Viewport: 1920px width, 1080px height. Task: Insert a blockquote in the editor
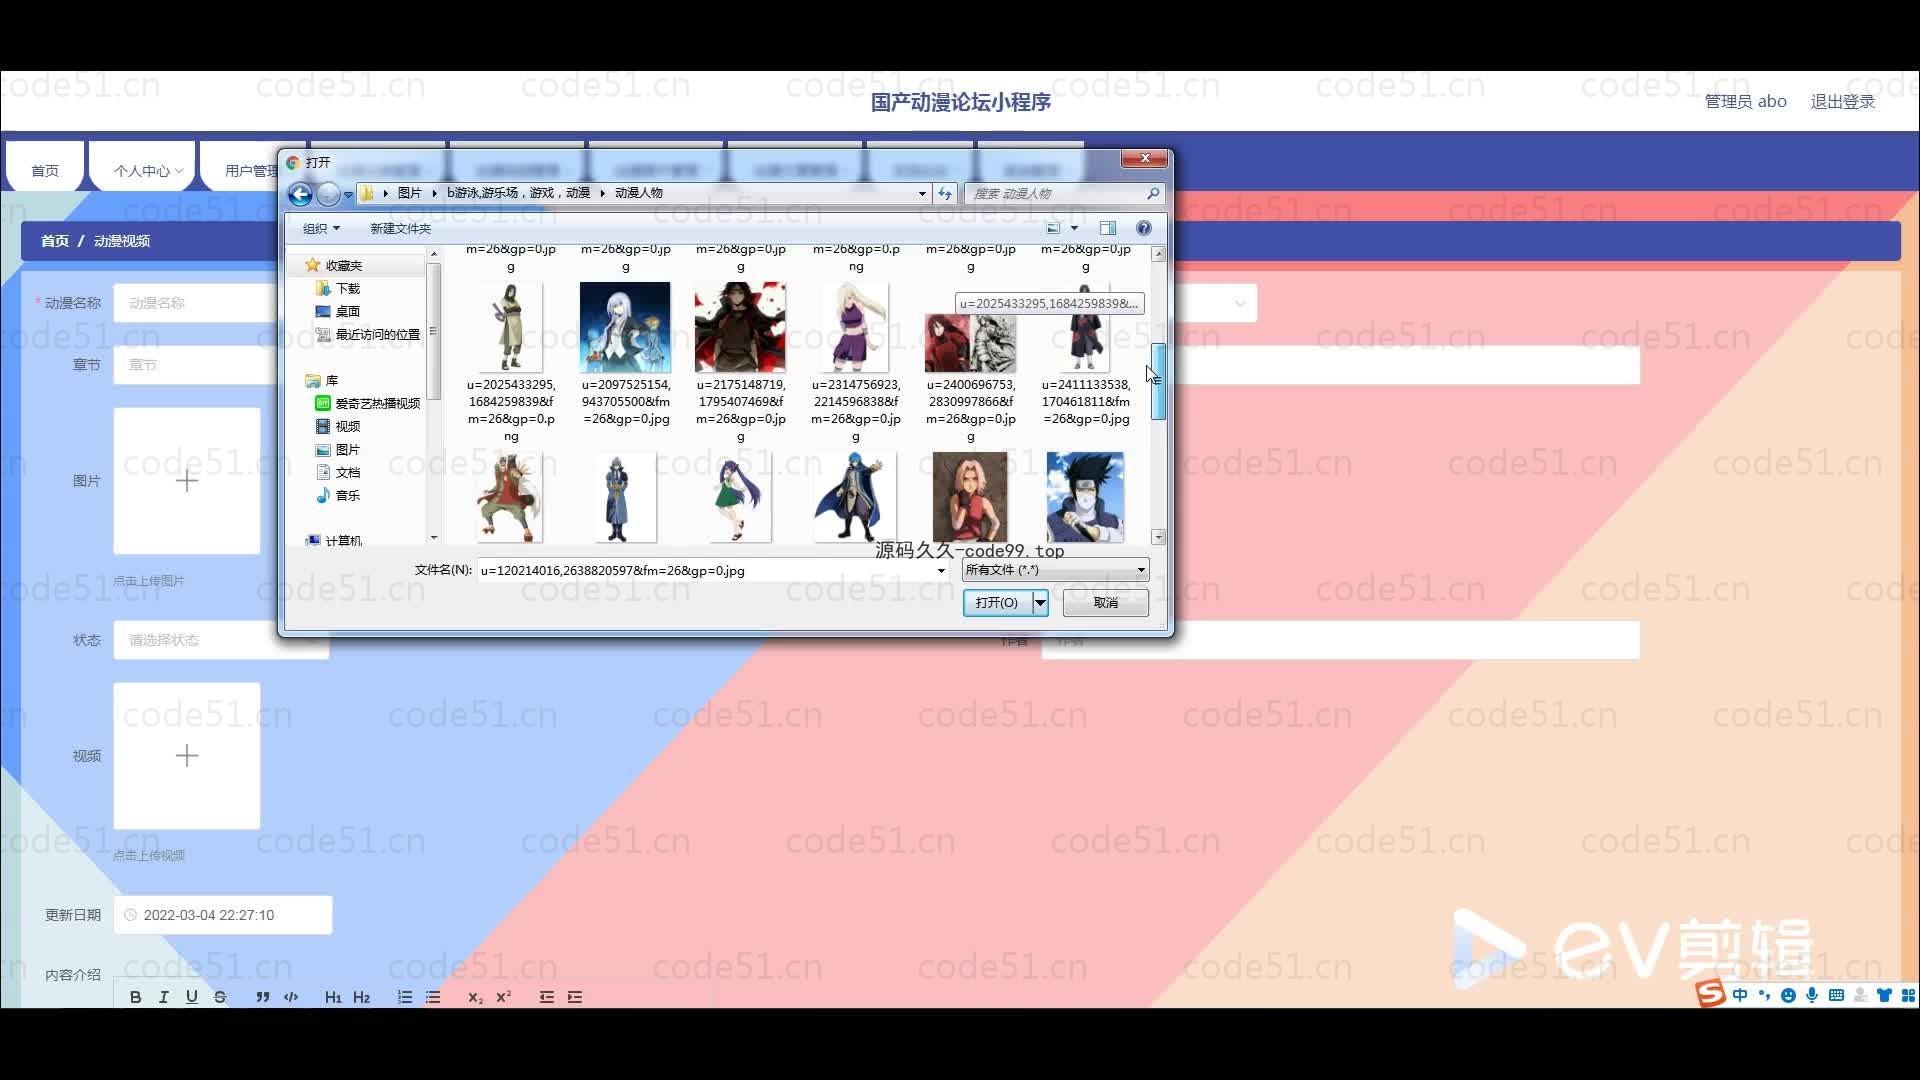click(262, 997)
